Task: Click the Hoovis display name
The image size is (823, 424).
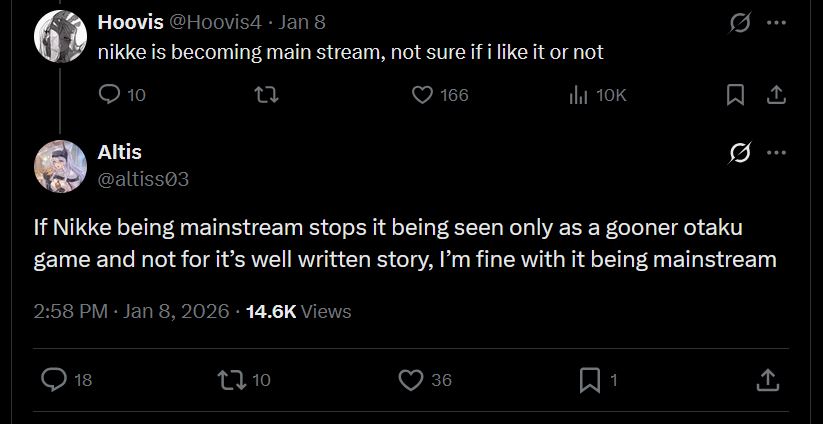Action: 125,21
